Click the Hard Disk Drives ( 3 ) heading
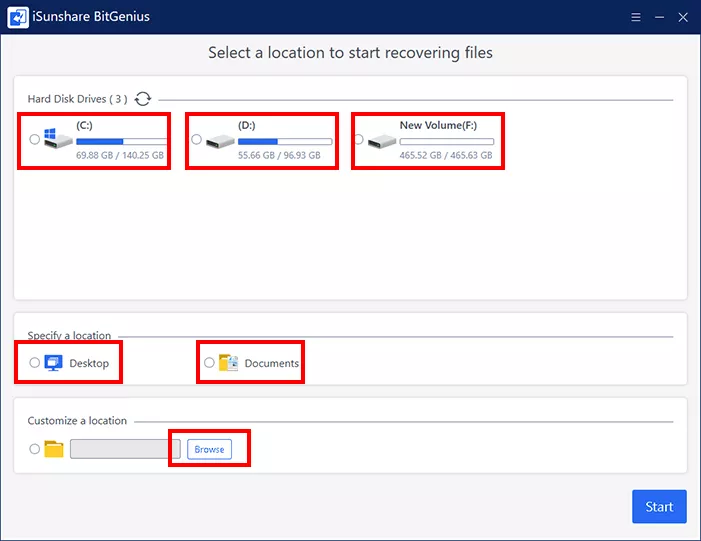This screenshot has width=701, height=541. 77,99
